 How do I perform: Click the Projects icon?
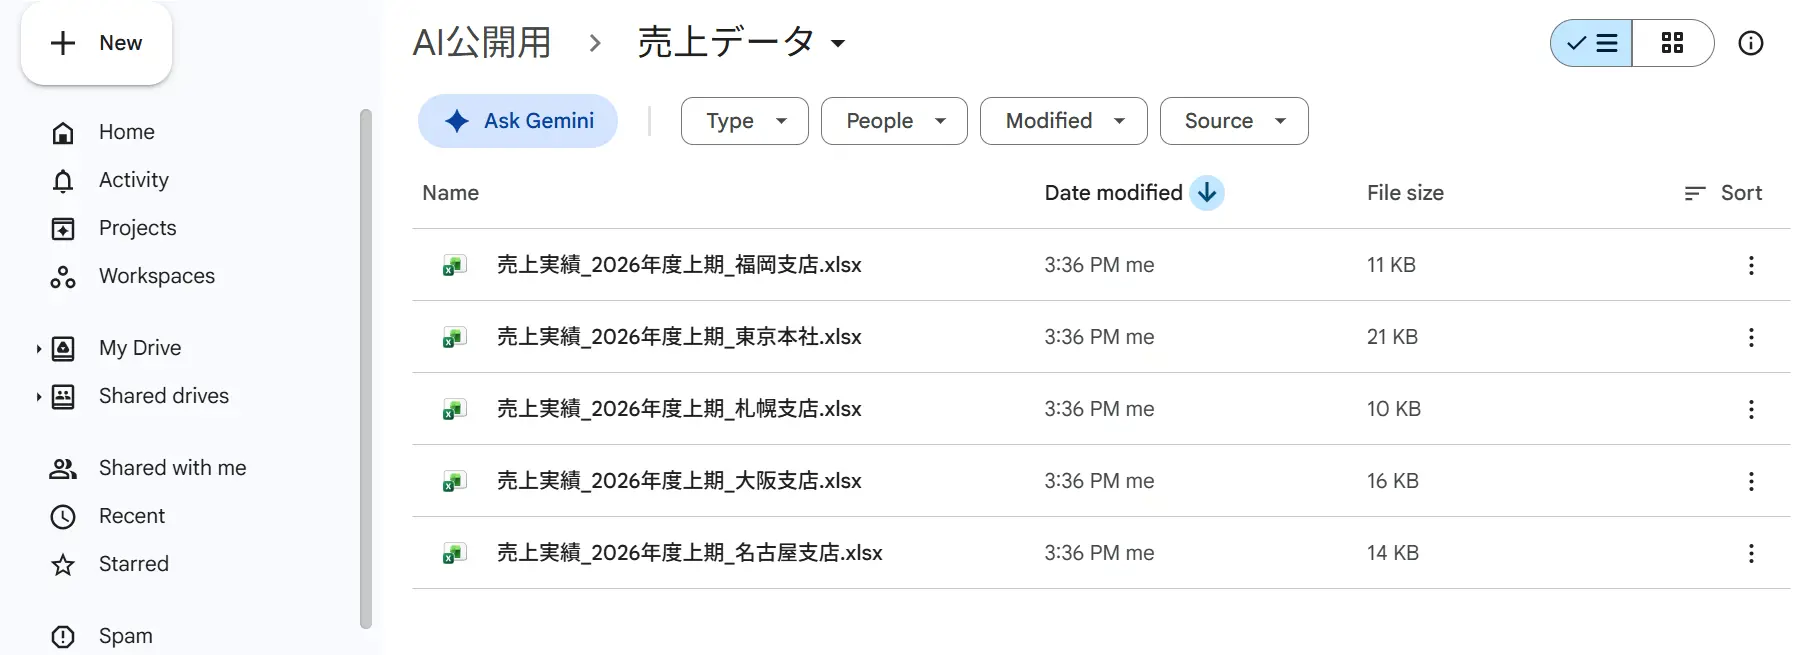coord(63,229)
